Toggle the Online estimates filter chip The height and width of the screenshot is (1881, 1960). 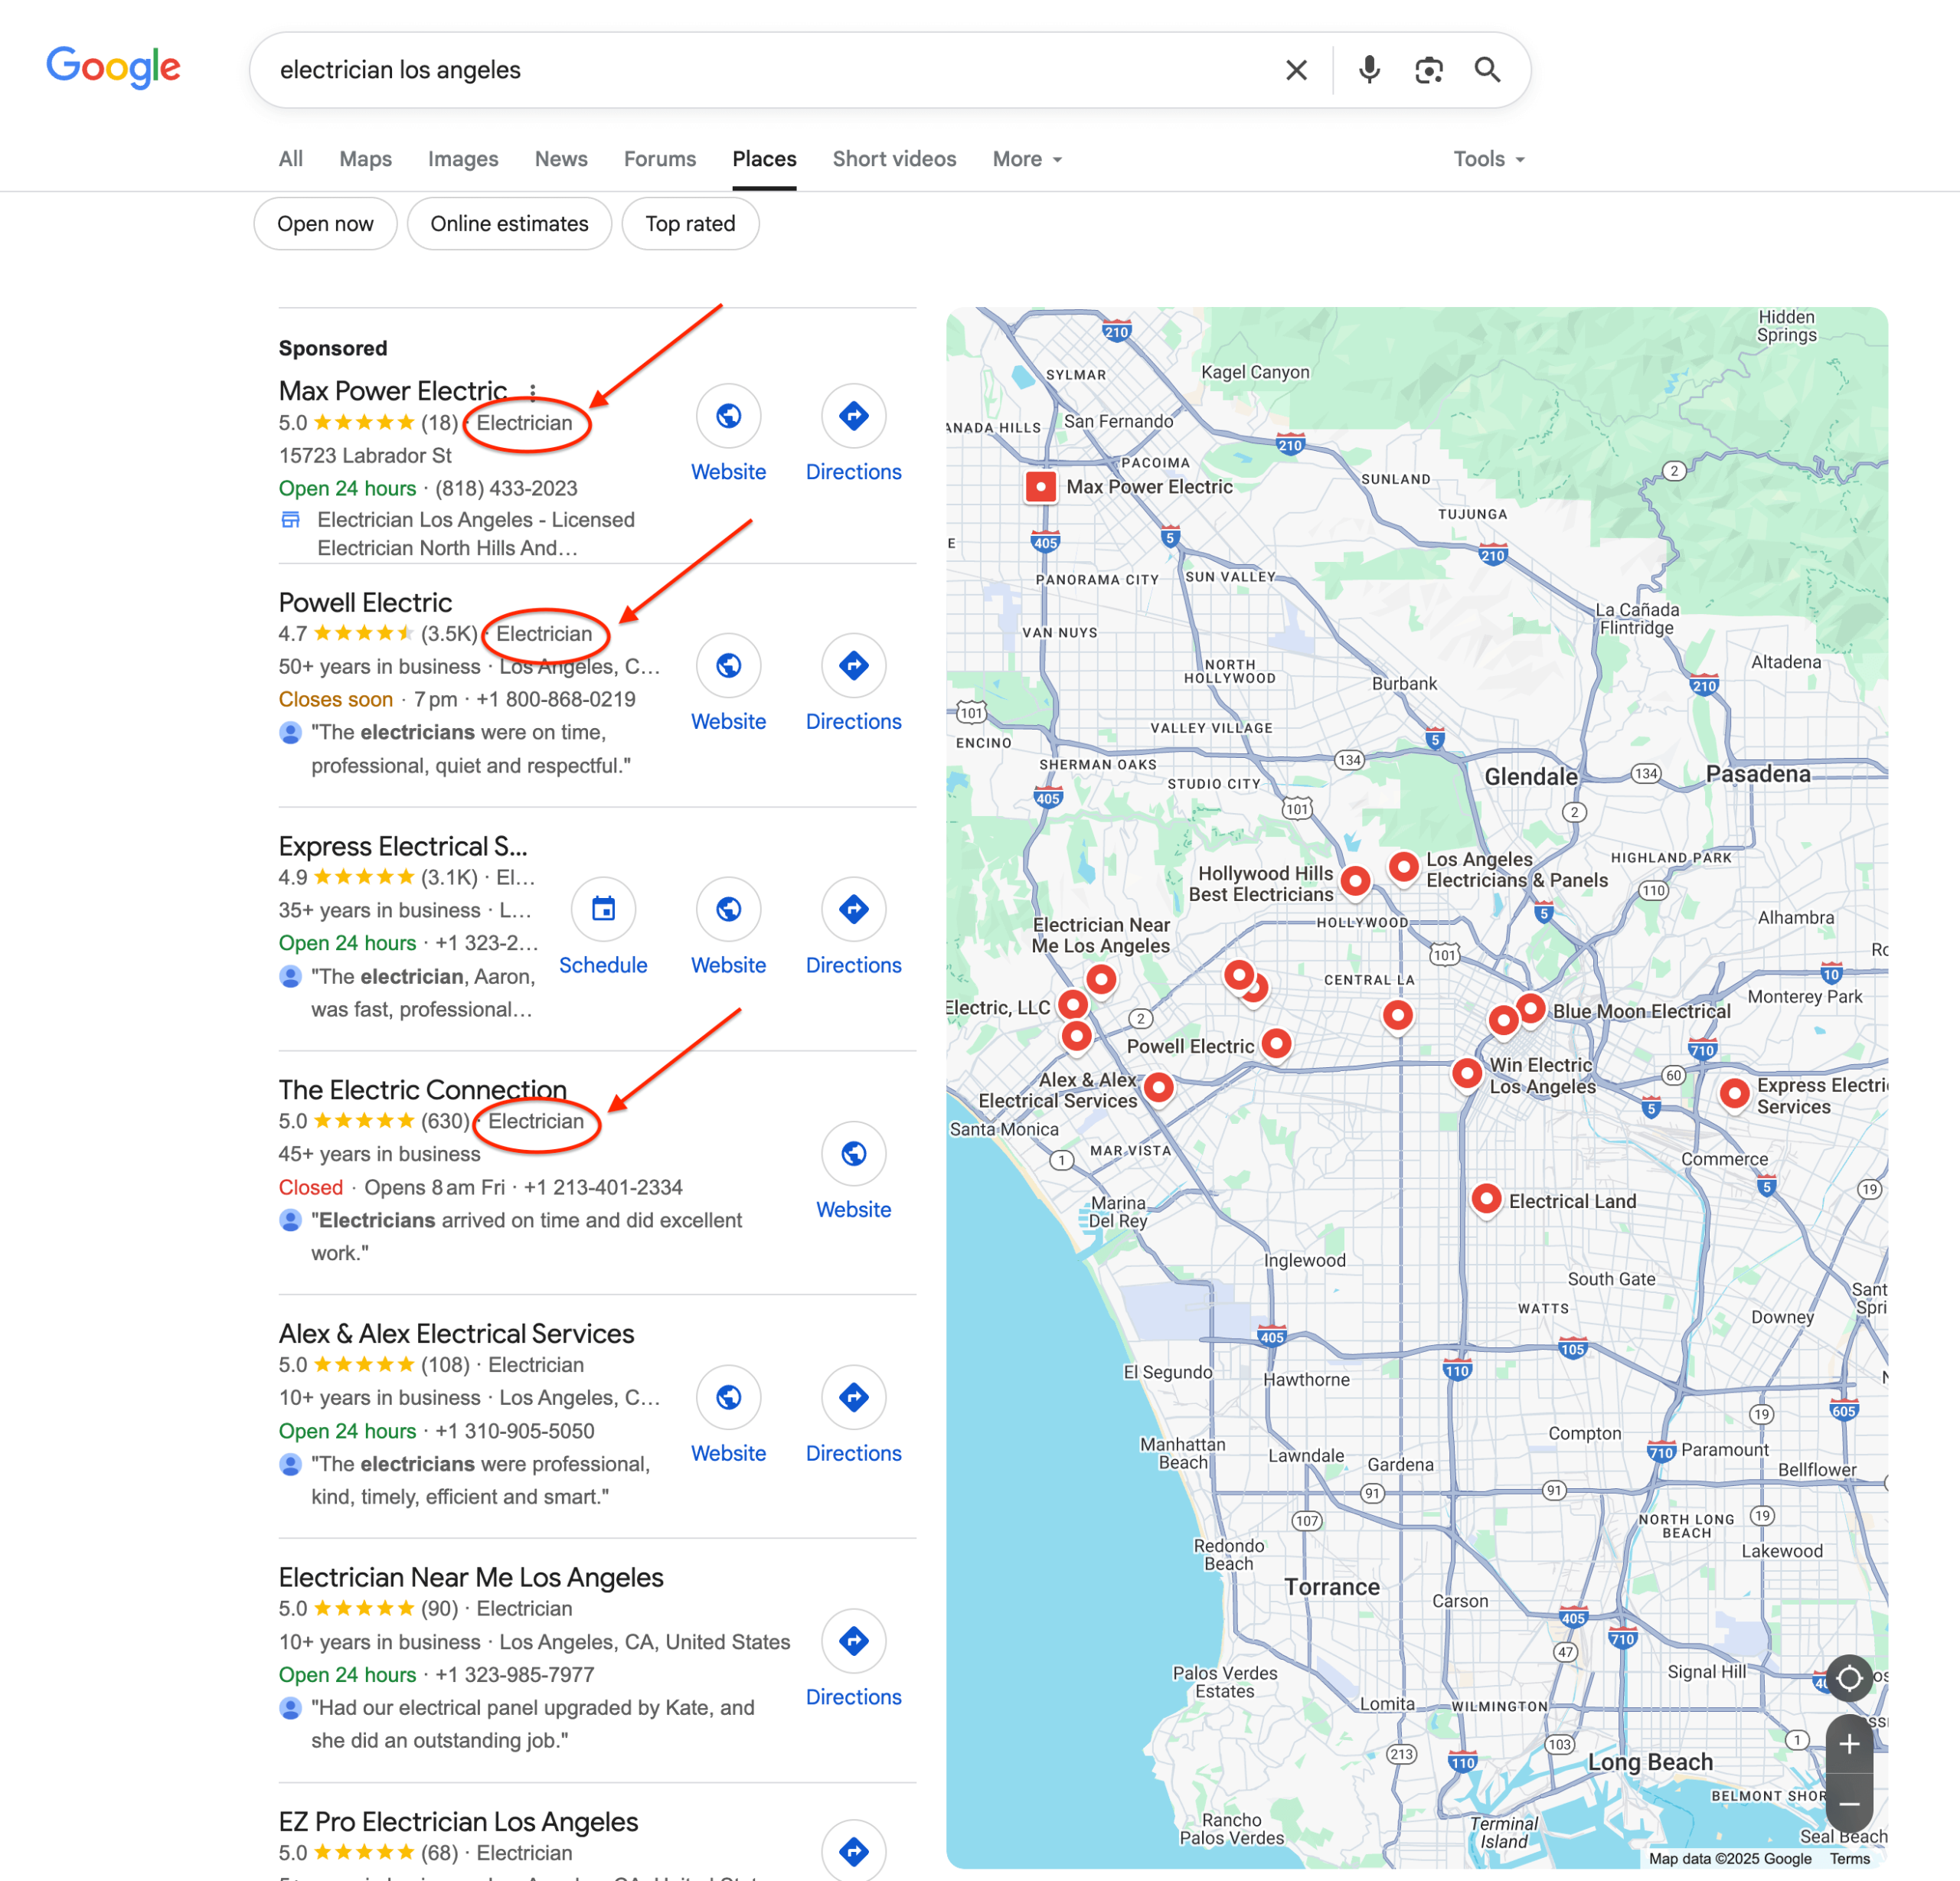click(509, 224)
